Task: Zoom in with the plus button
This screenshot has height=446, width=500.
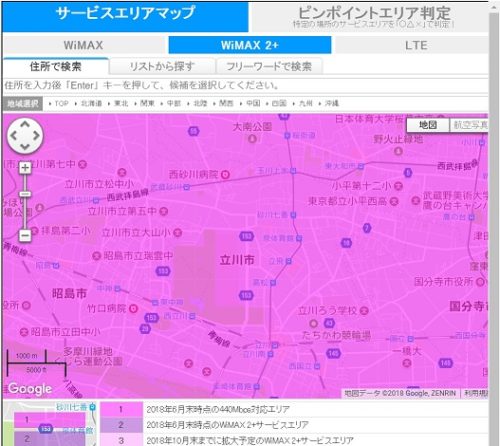Action: [x=25, y=168]
